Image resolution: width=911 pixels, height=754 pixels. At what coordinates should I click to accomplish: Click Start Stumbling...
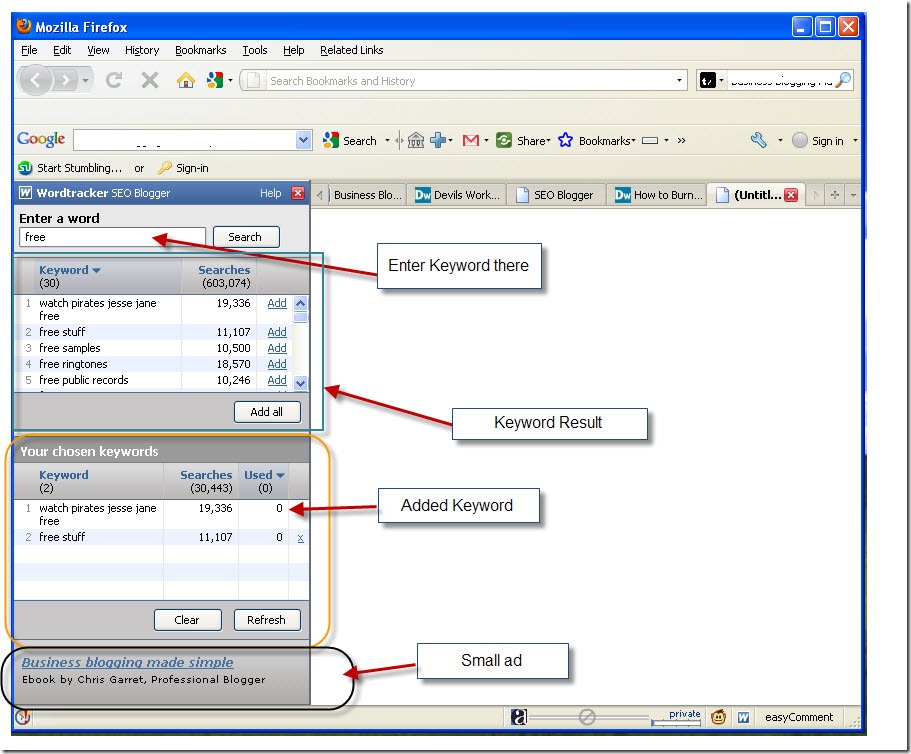80,168
